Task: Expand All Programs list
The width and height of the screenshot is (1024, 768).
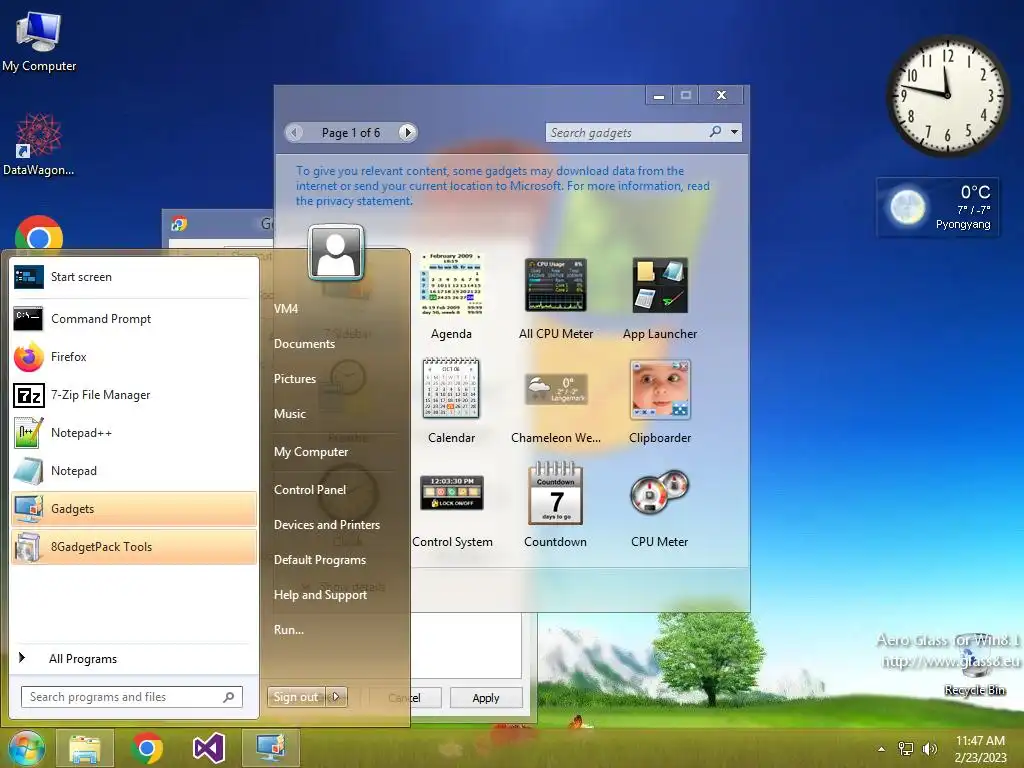Action: (x=133, y=658)
